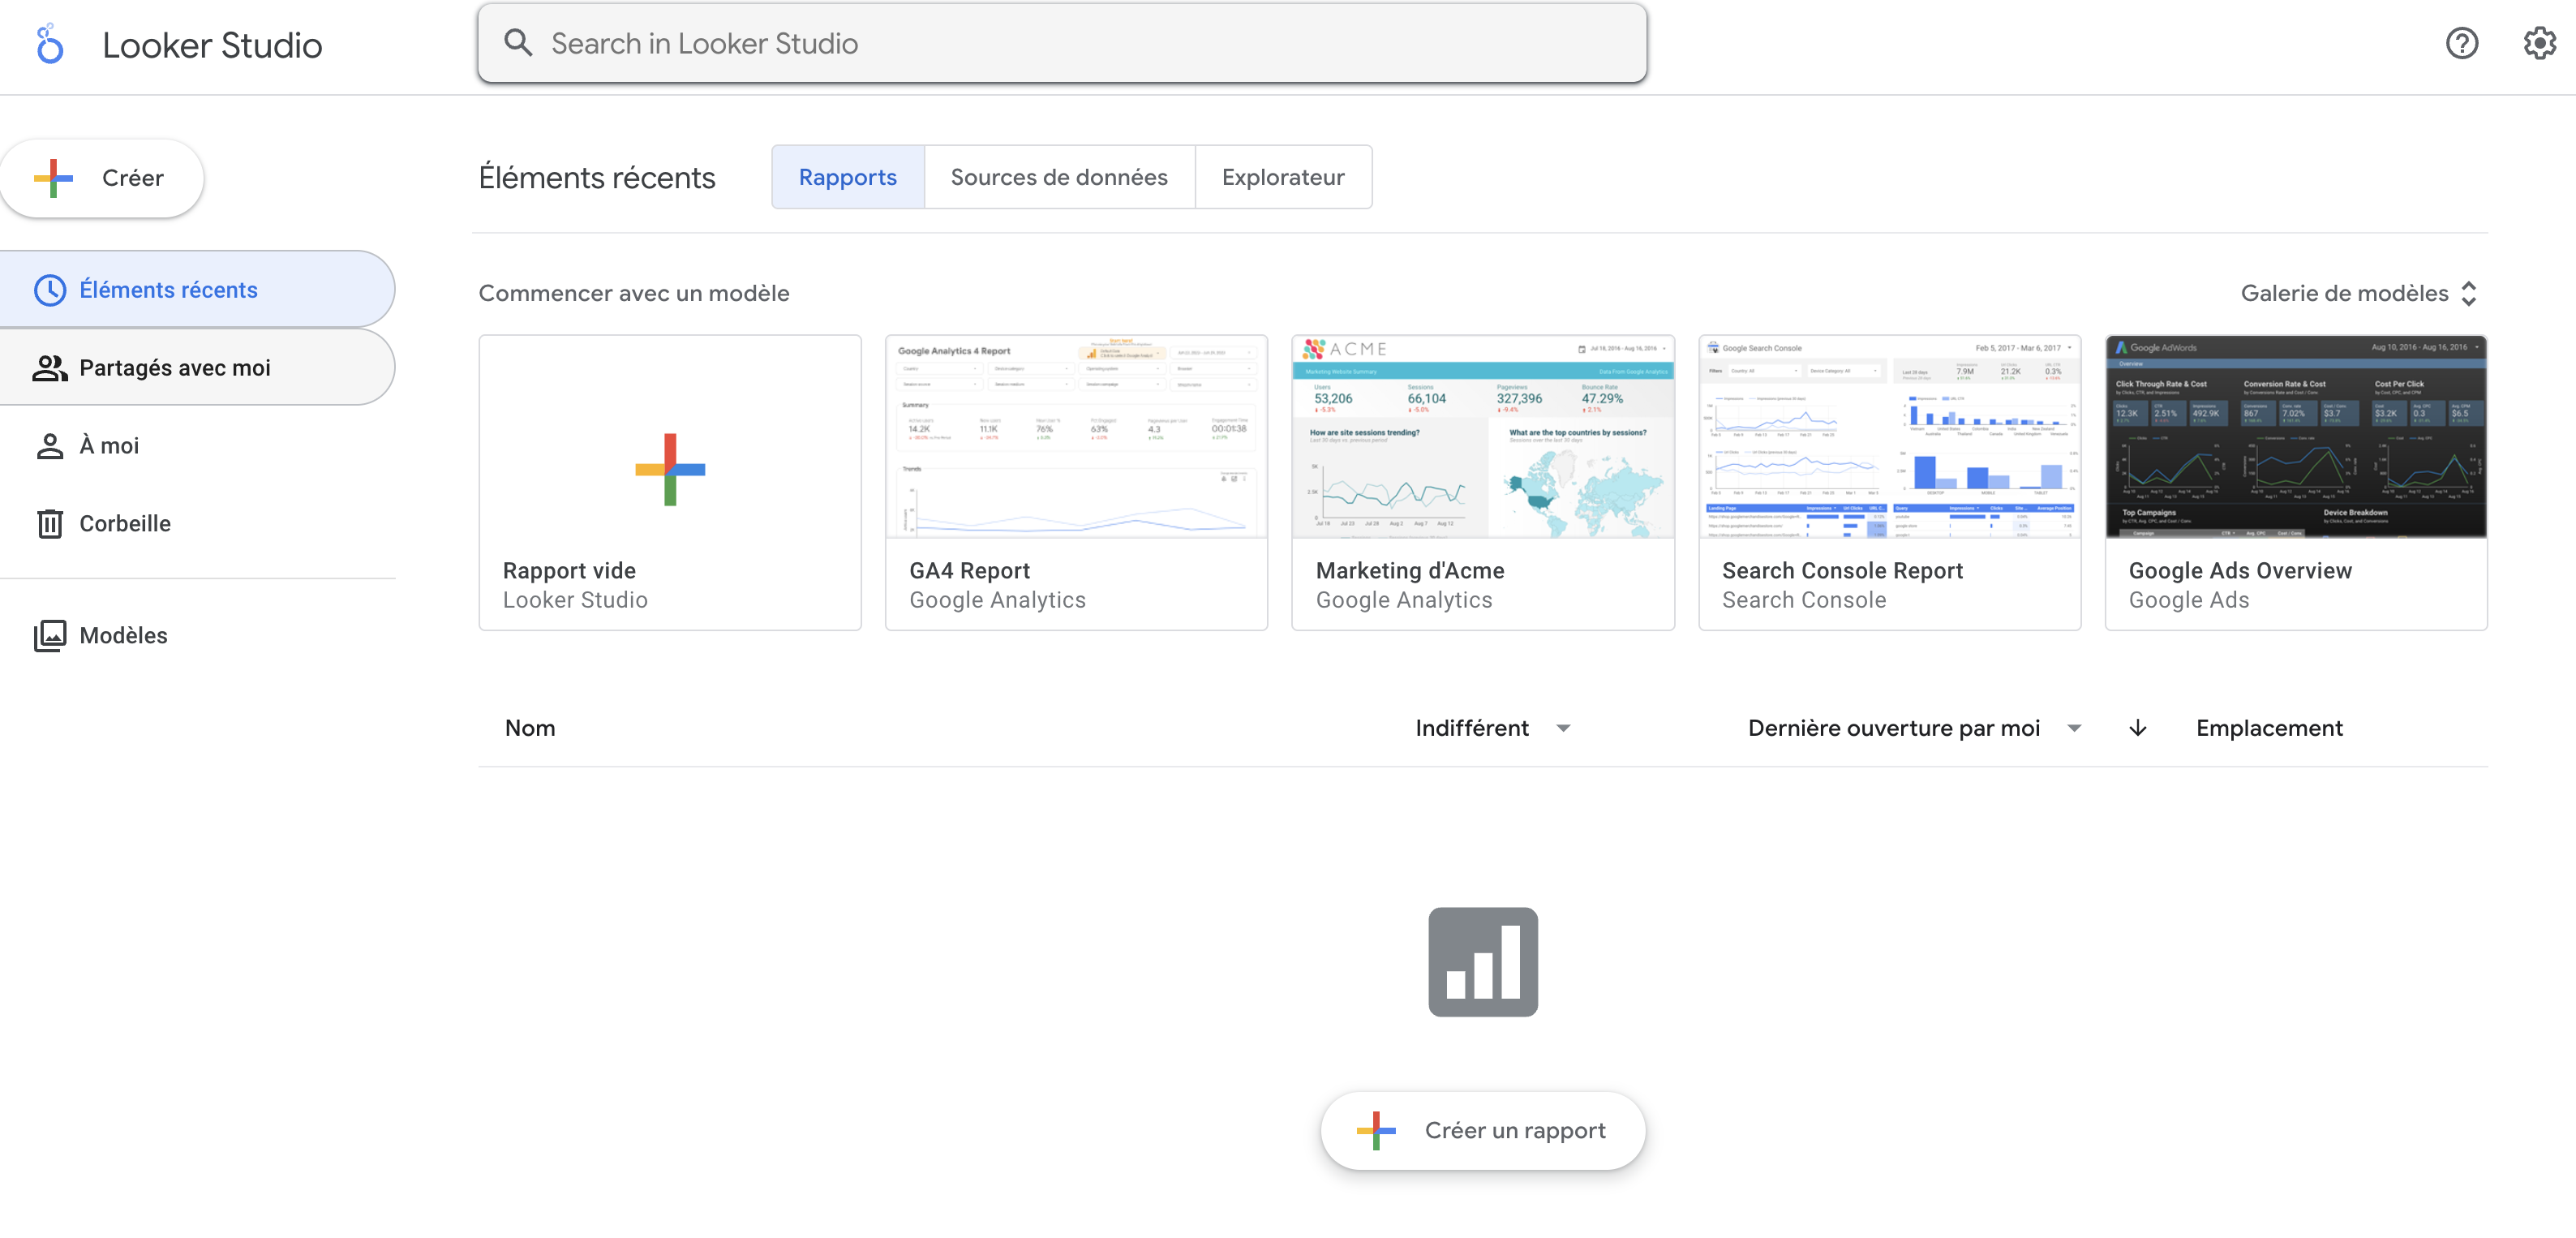Click the search magnifier icon

[518, 43]
